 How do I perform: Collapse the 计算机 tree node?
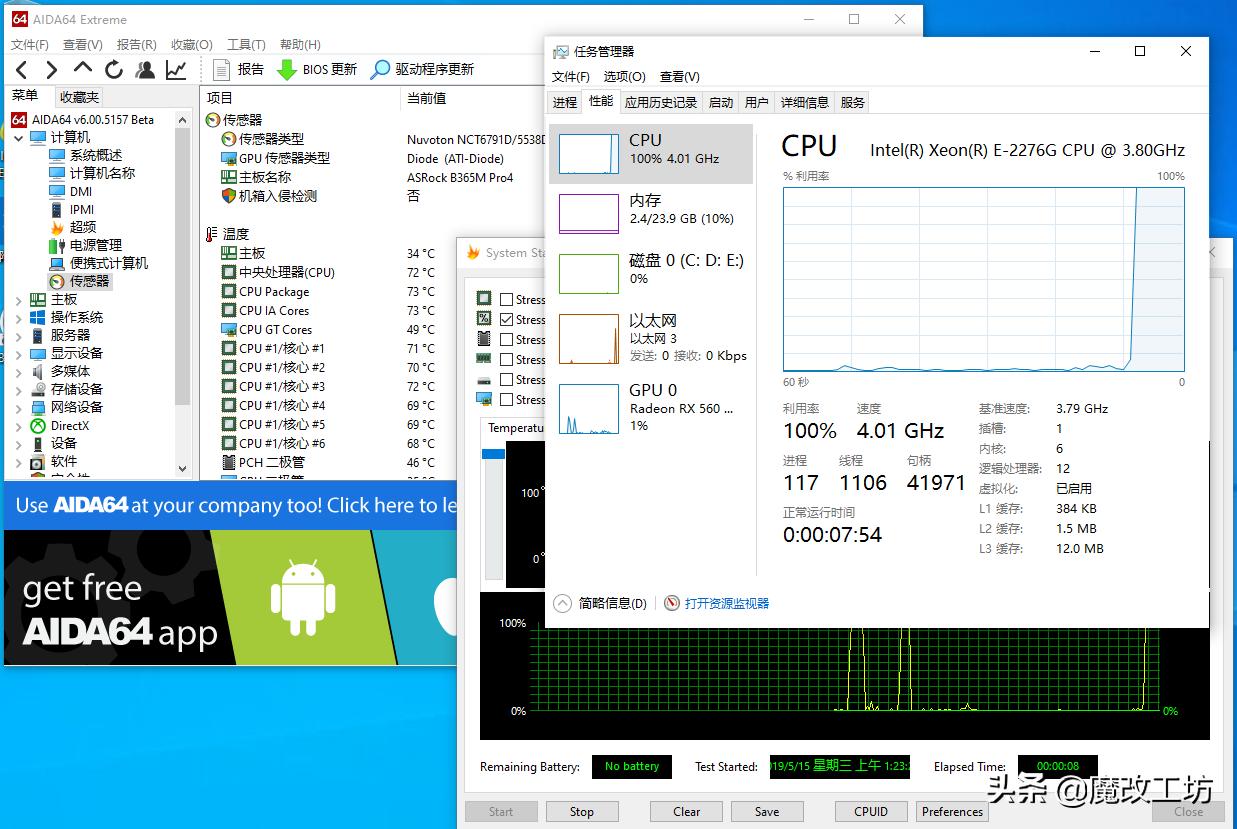19,137
